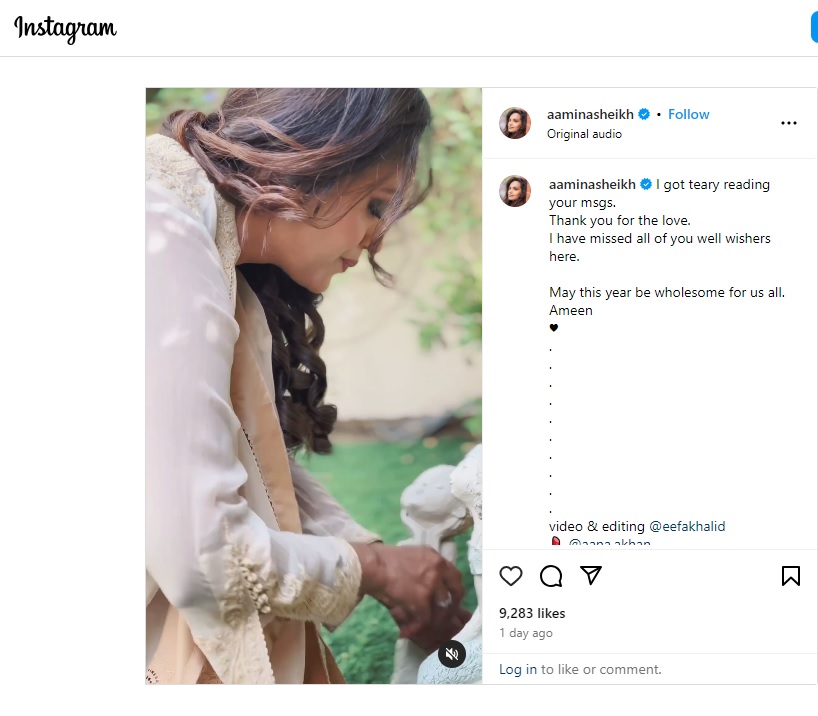818x716 pixels.
Task: Click aaminasheikh username in the caption
Action: coord(592,184)
